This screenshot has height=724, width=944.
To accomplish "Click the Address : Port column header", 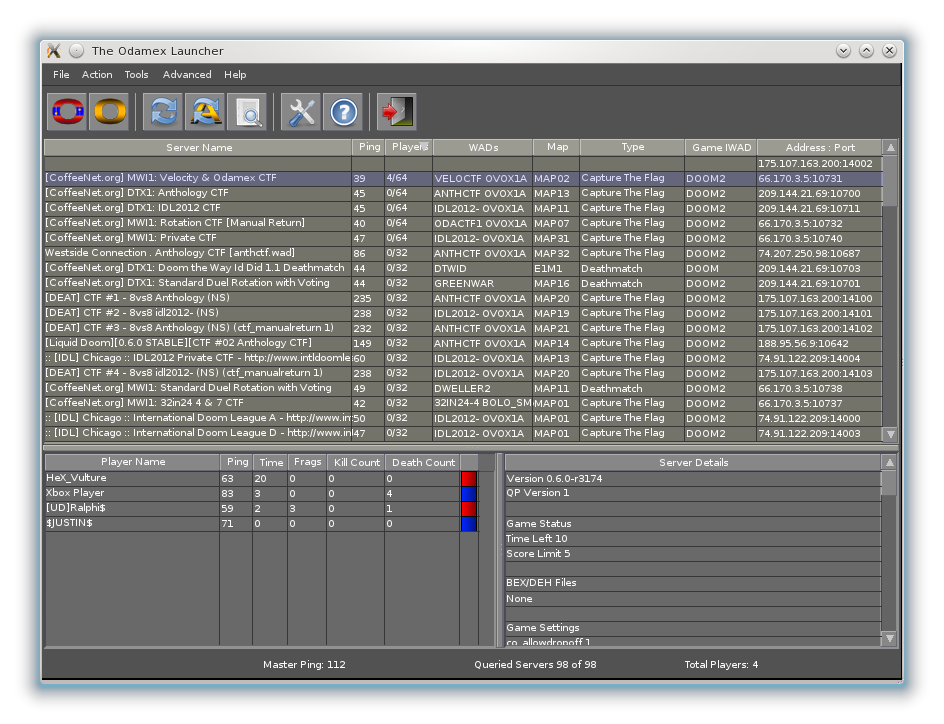I will [x=819, y=147].
